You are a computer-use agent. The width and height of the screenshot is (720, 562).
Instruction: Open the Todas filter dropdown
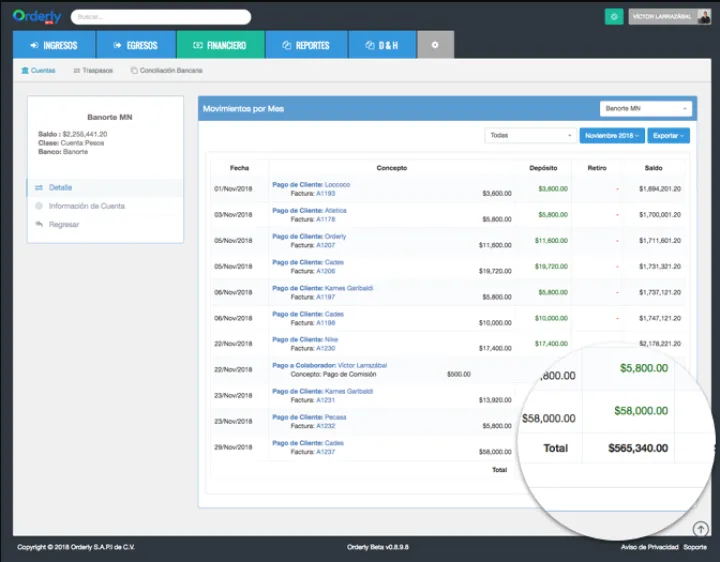click(x=529, y=135)
